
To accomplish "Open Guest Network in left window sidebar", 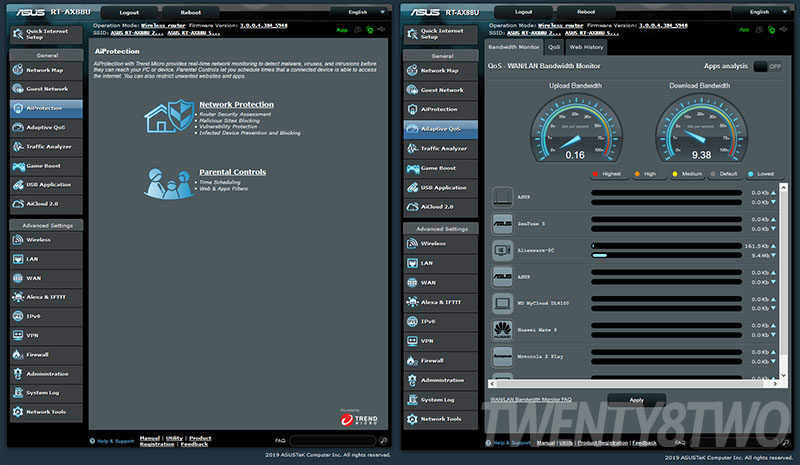I will tap(46, 89).
